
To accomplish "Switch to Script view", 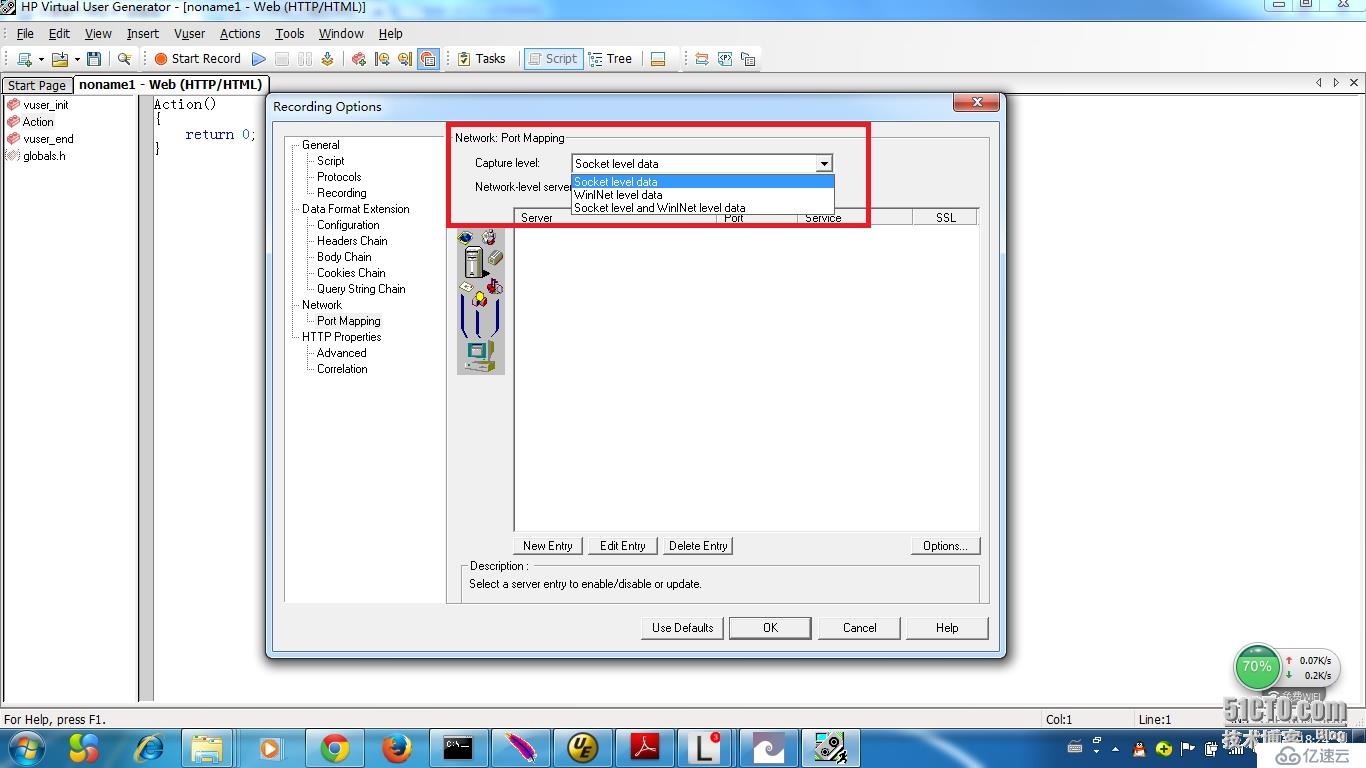I will [x=552, y=59].
